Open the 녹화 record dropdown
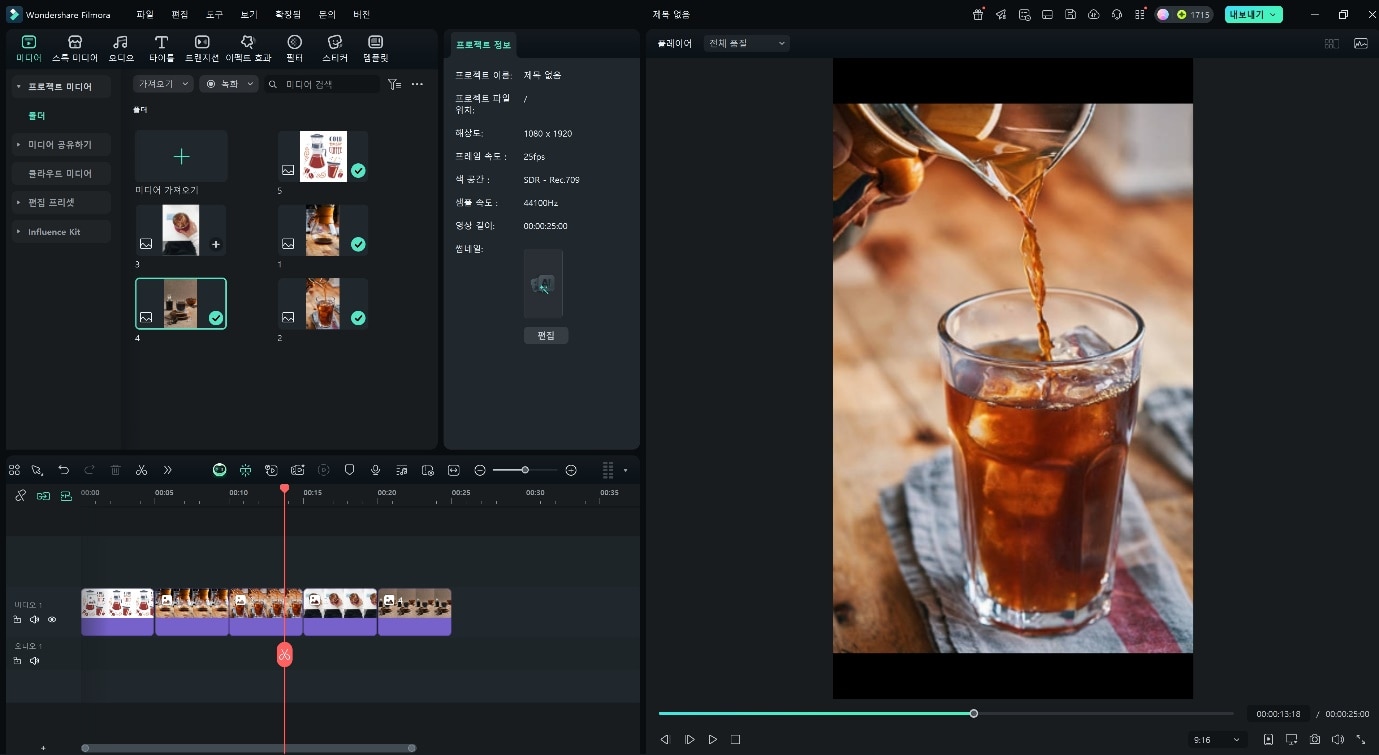 (229, 84)
